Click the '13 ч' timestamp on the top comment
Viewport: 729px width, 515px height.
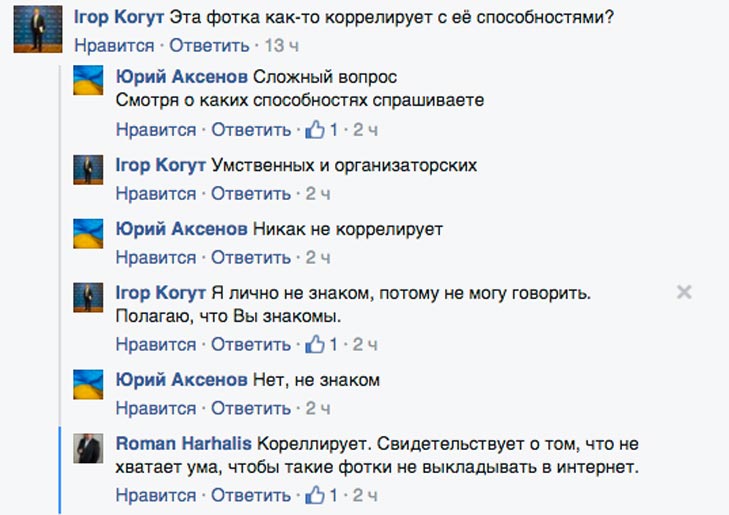point(282,46)
